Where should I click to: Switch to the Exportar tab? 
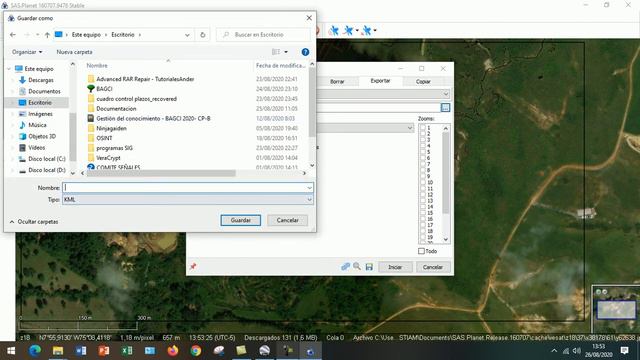click(x=380, y=81)
